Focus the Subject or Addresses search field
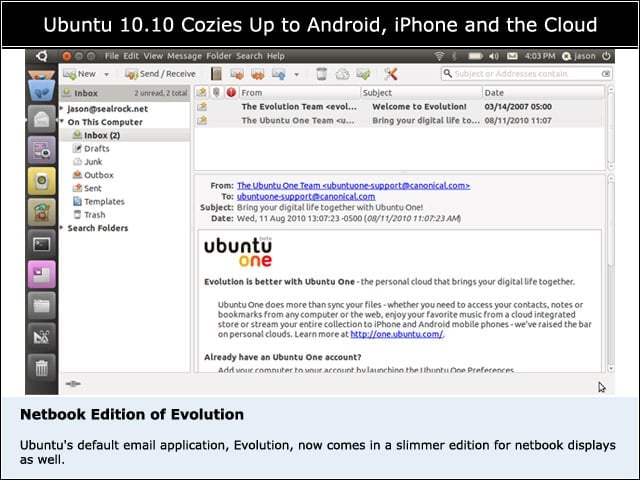 tap(526, 74)
